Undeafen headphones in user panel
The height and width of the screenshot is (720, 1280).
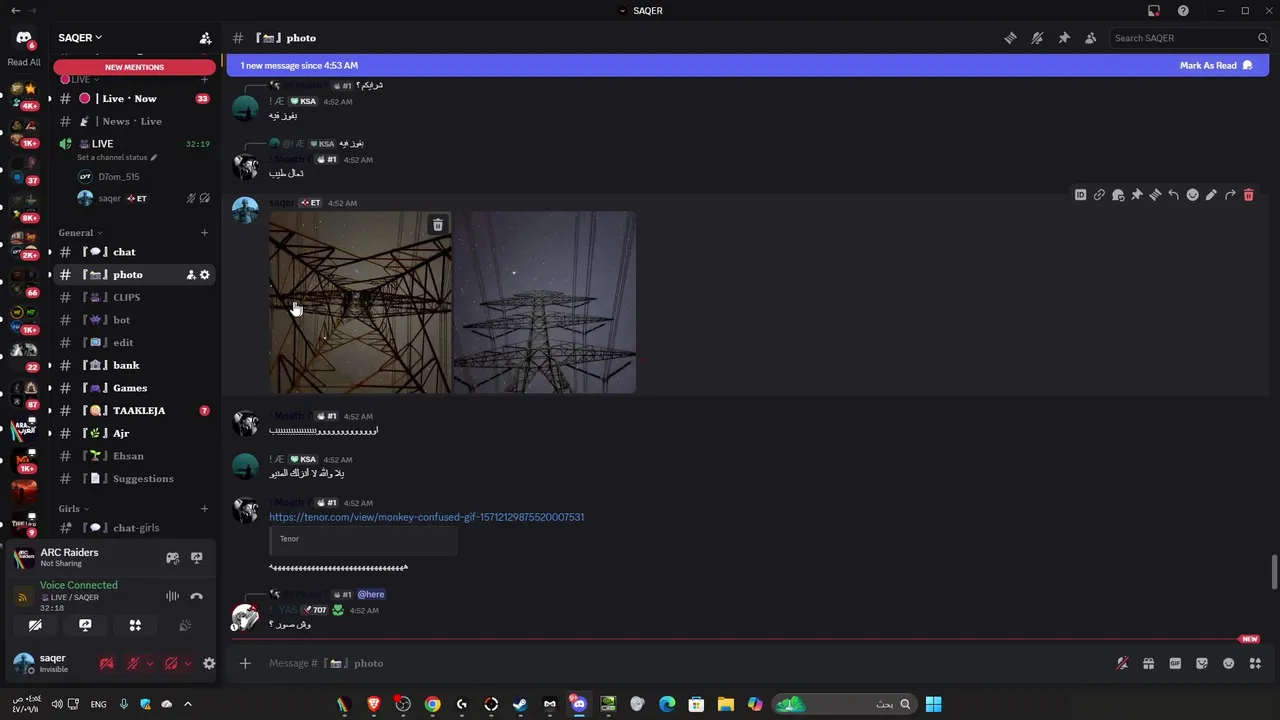coord(171,663)
